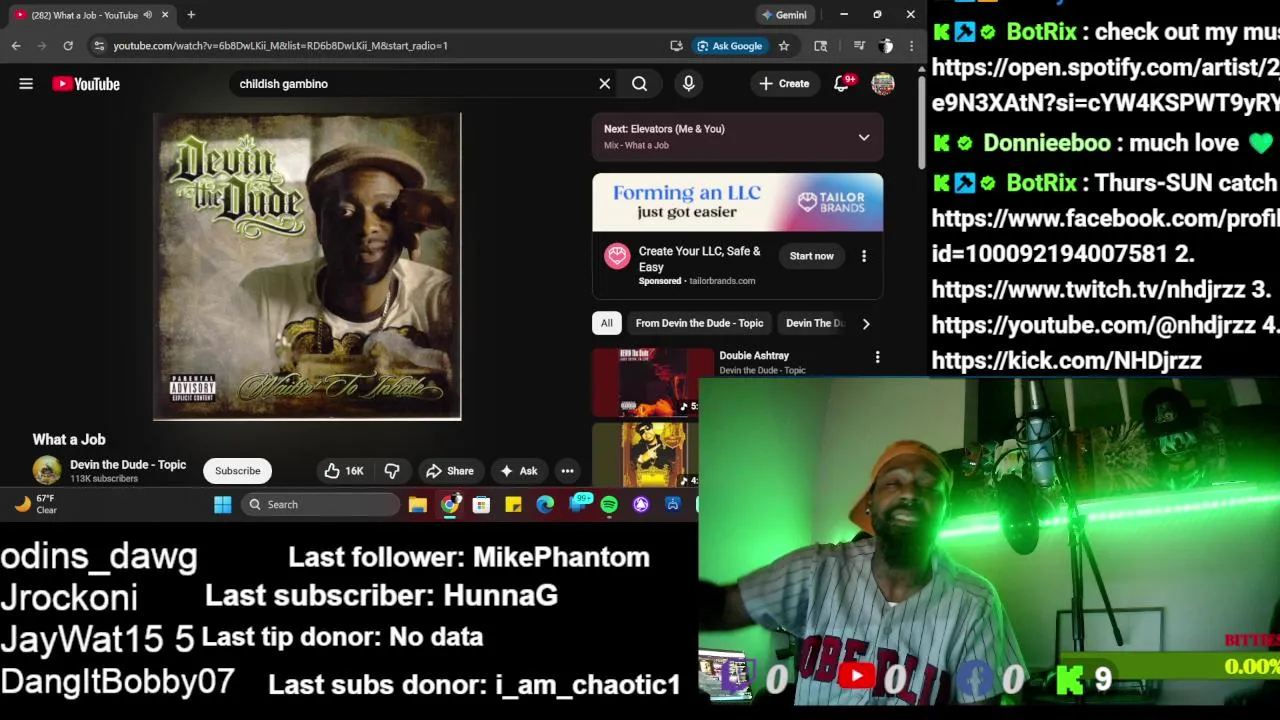Open the YouTube guide hamburger menu

pyautogui.click(x=26, y=84)
